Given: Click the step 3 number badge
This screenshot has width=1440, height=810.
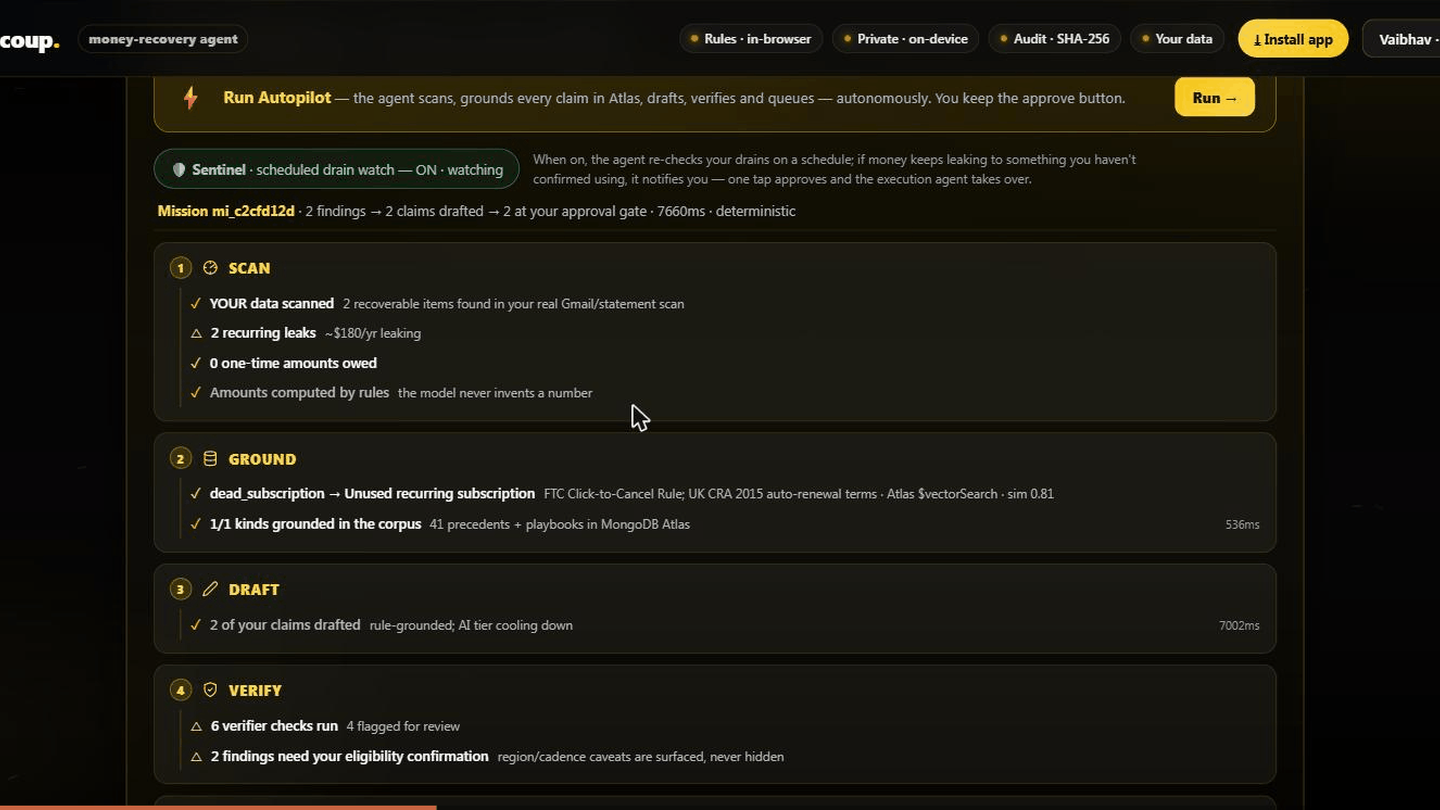Looking at the screenshot, I should 180,590.
